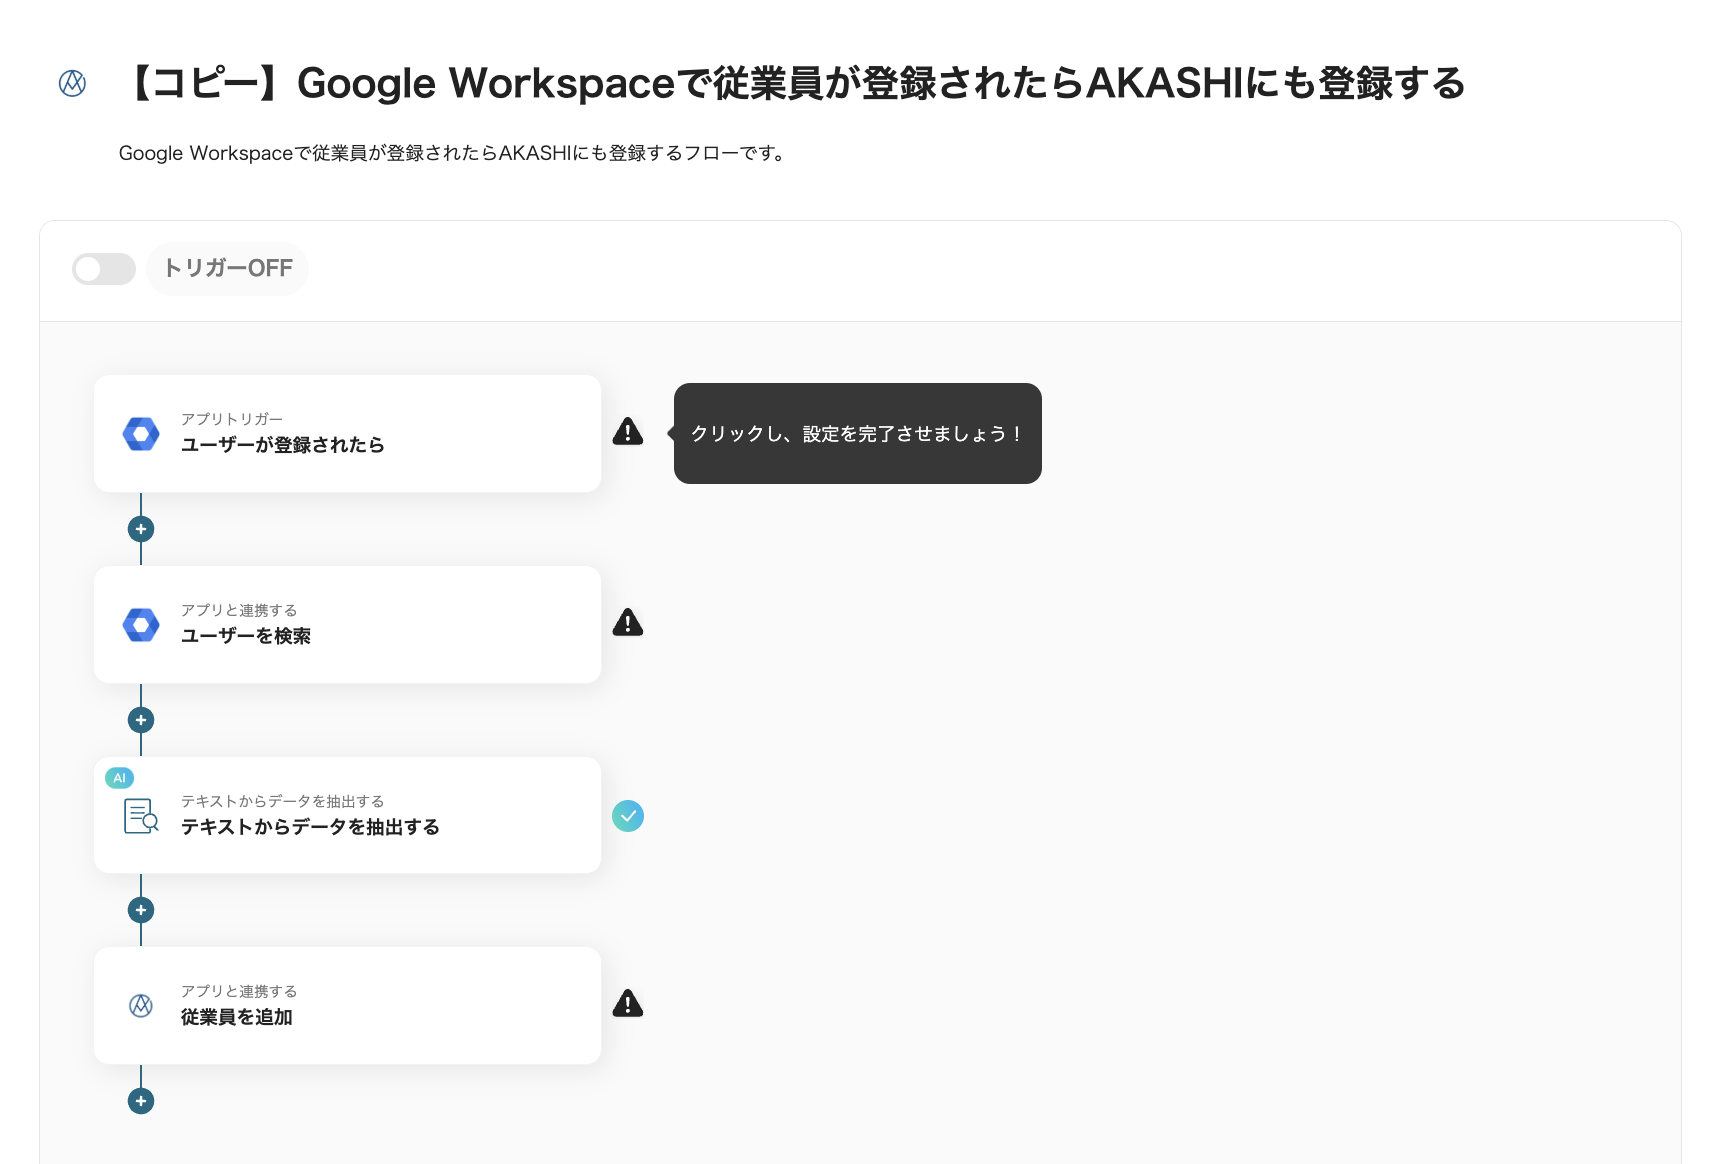Click completed checkmark beside テキストからデータを抽出する
Screen dimensions: 1710x1164
628,816
